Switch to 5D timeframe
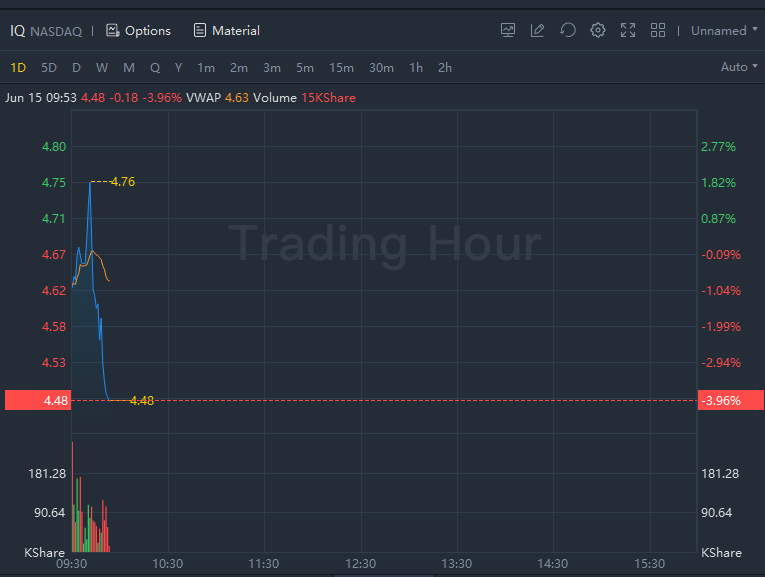765x577 pixels. [49, 68]
